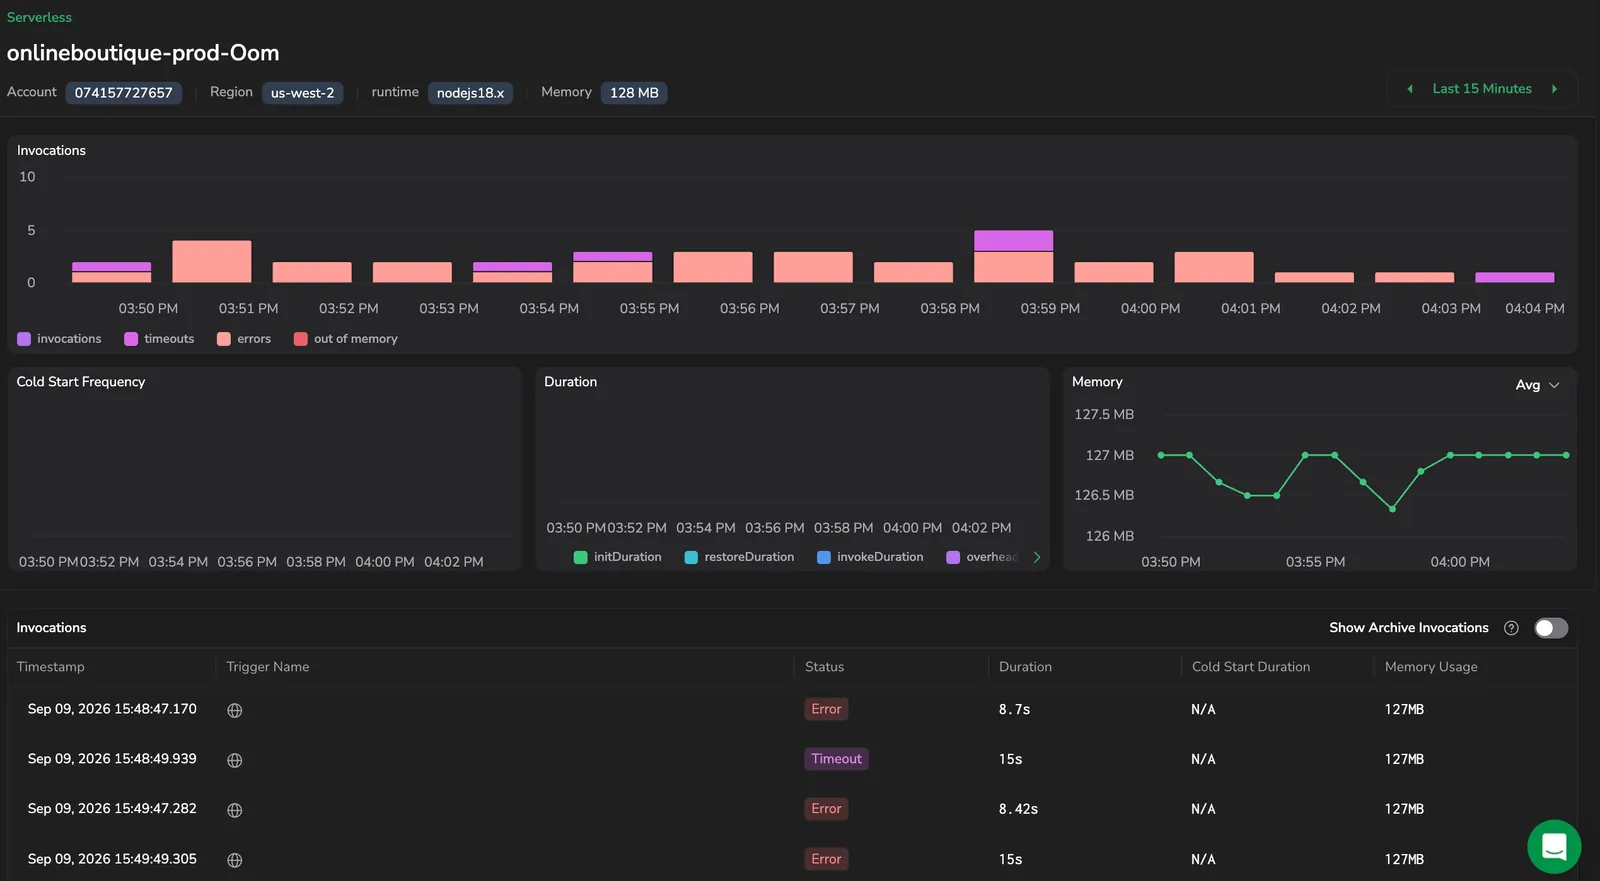The width and height of the screenshot is (1600, 881).
Task: Open the chat support widget
Action: 1553,846
